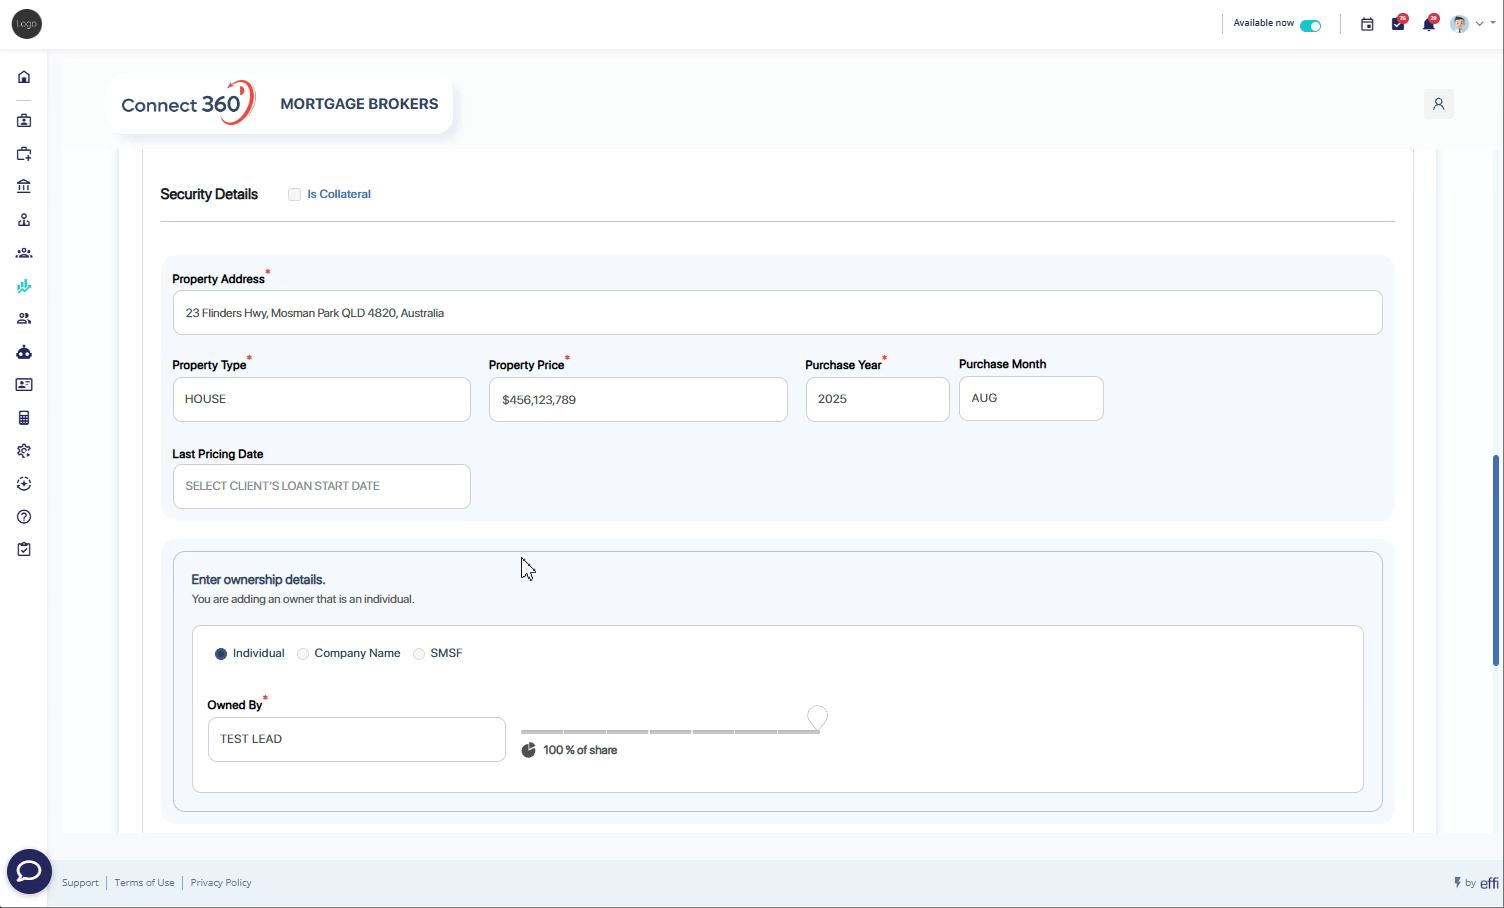Open the calculator sidebar icon
1504x908 pixels.
(x=24, y=418)
